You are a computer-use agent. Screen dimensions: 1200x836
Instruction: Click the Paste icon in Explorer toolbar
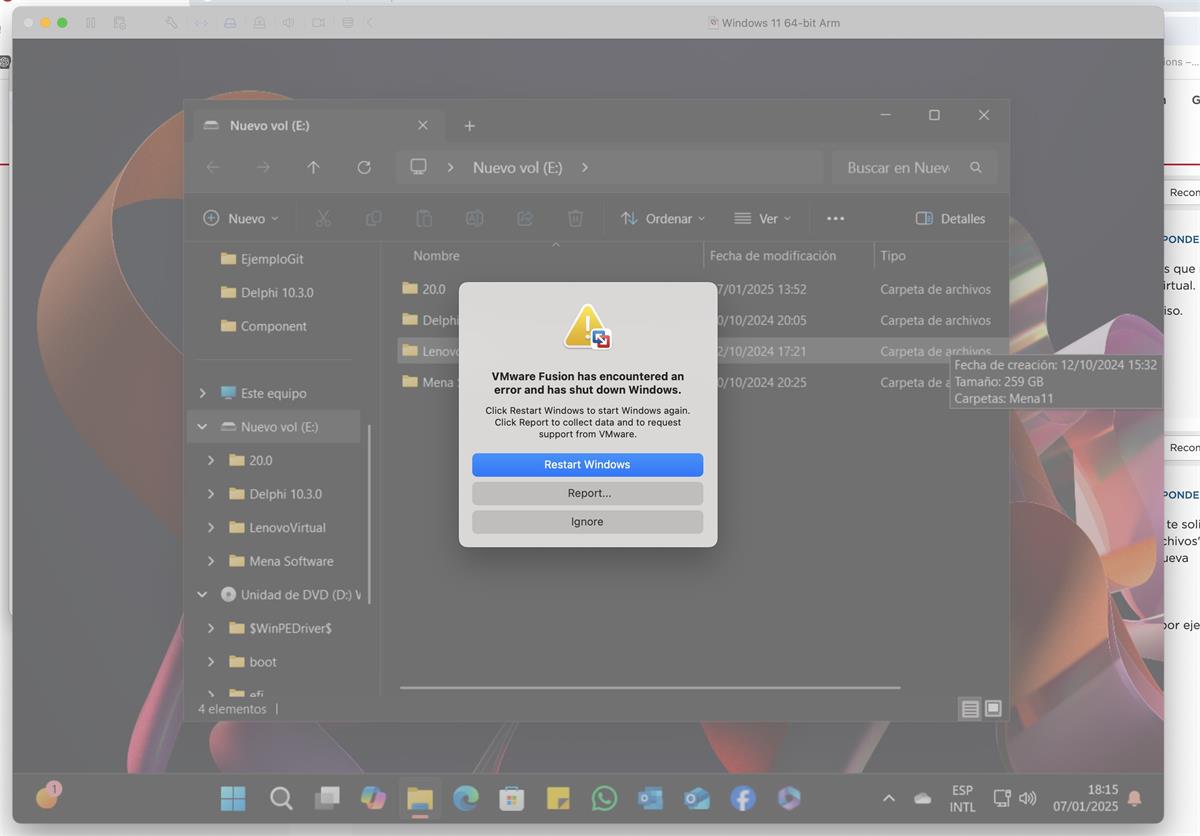pyautogui.click(x=424, y=218)
